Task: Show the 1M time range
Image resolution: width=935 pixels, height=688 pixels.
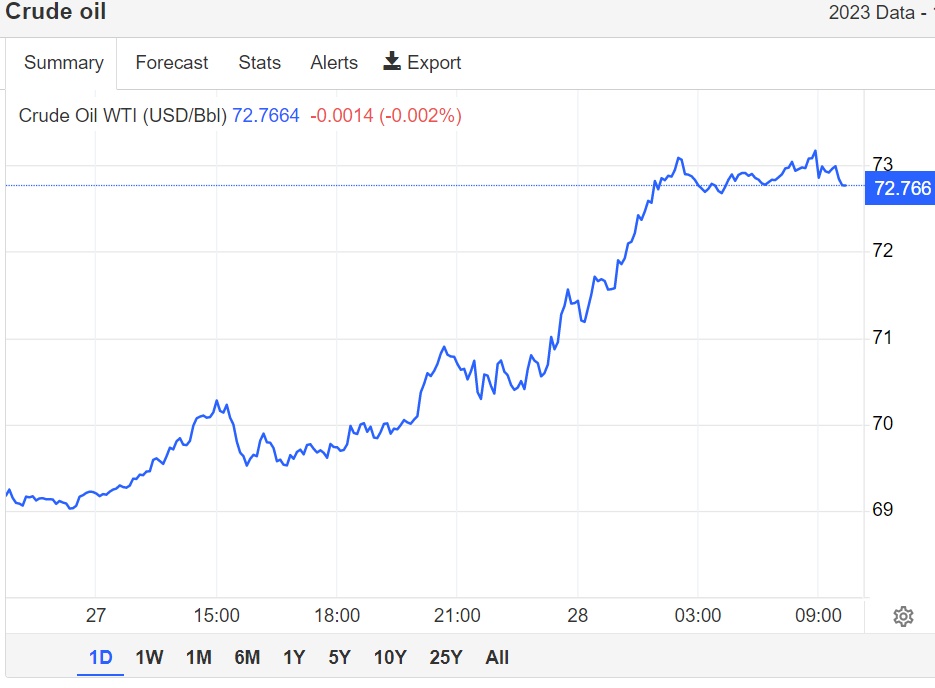Action: pos(198,657)
